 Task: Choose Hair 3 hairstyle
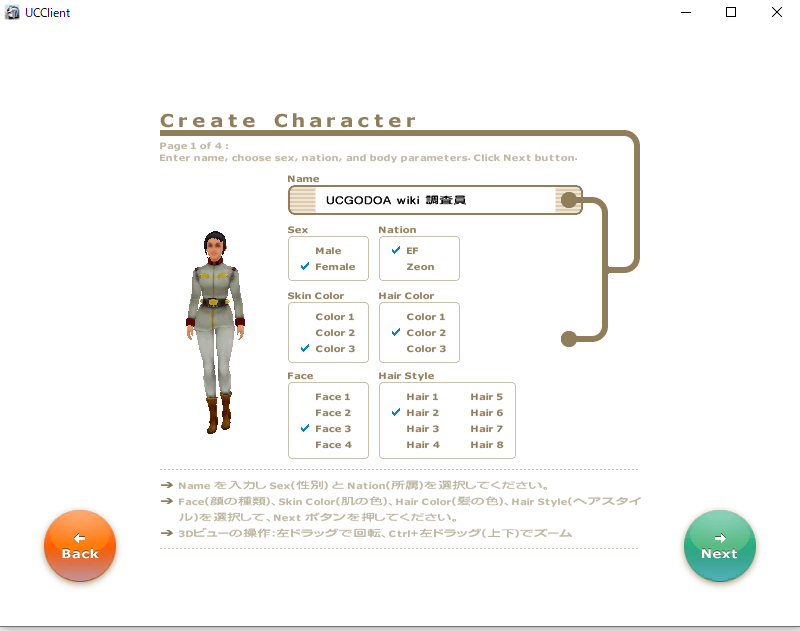click(x=422, y=428)
